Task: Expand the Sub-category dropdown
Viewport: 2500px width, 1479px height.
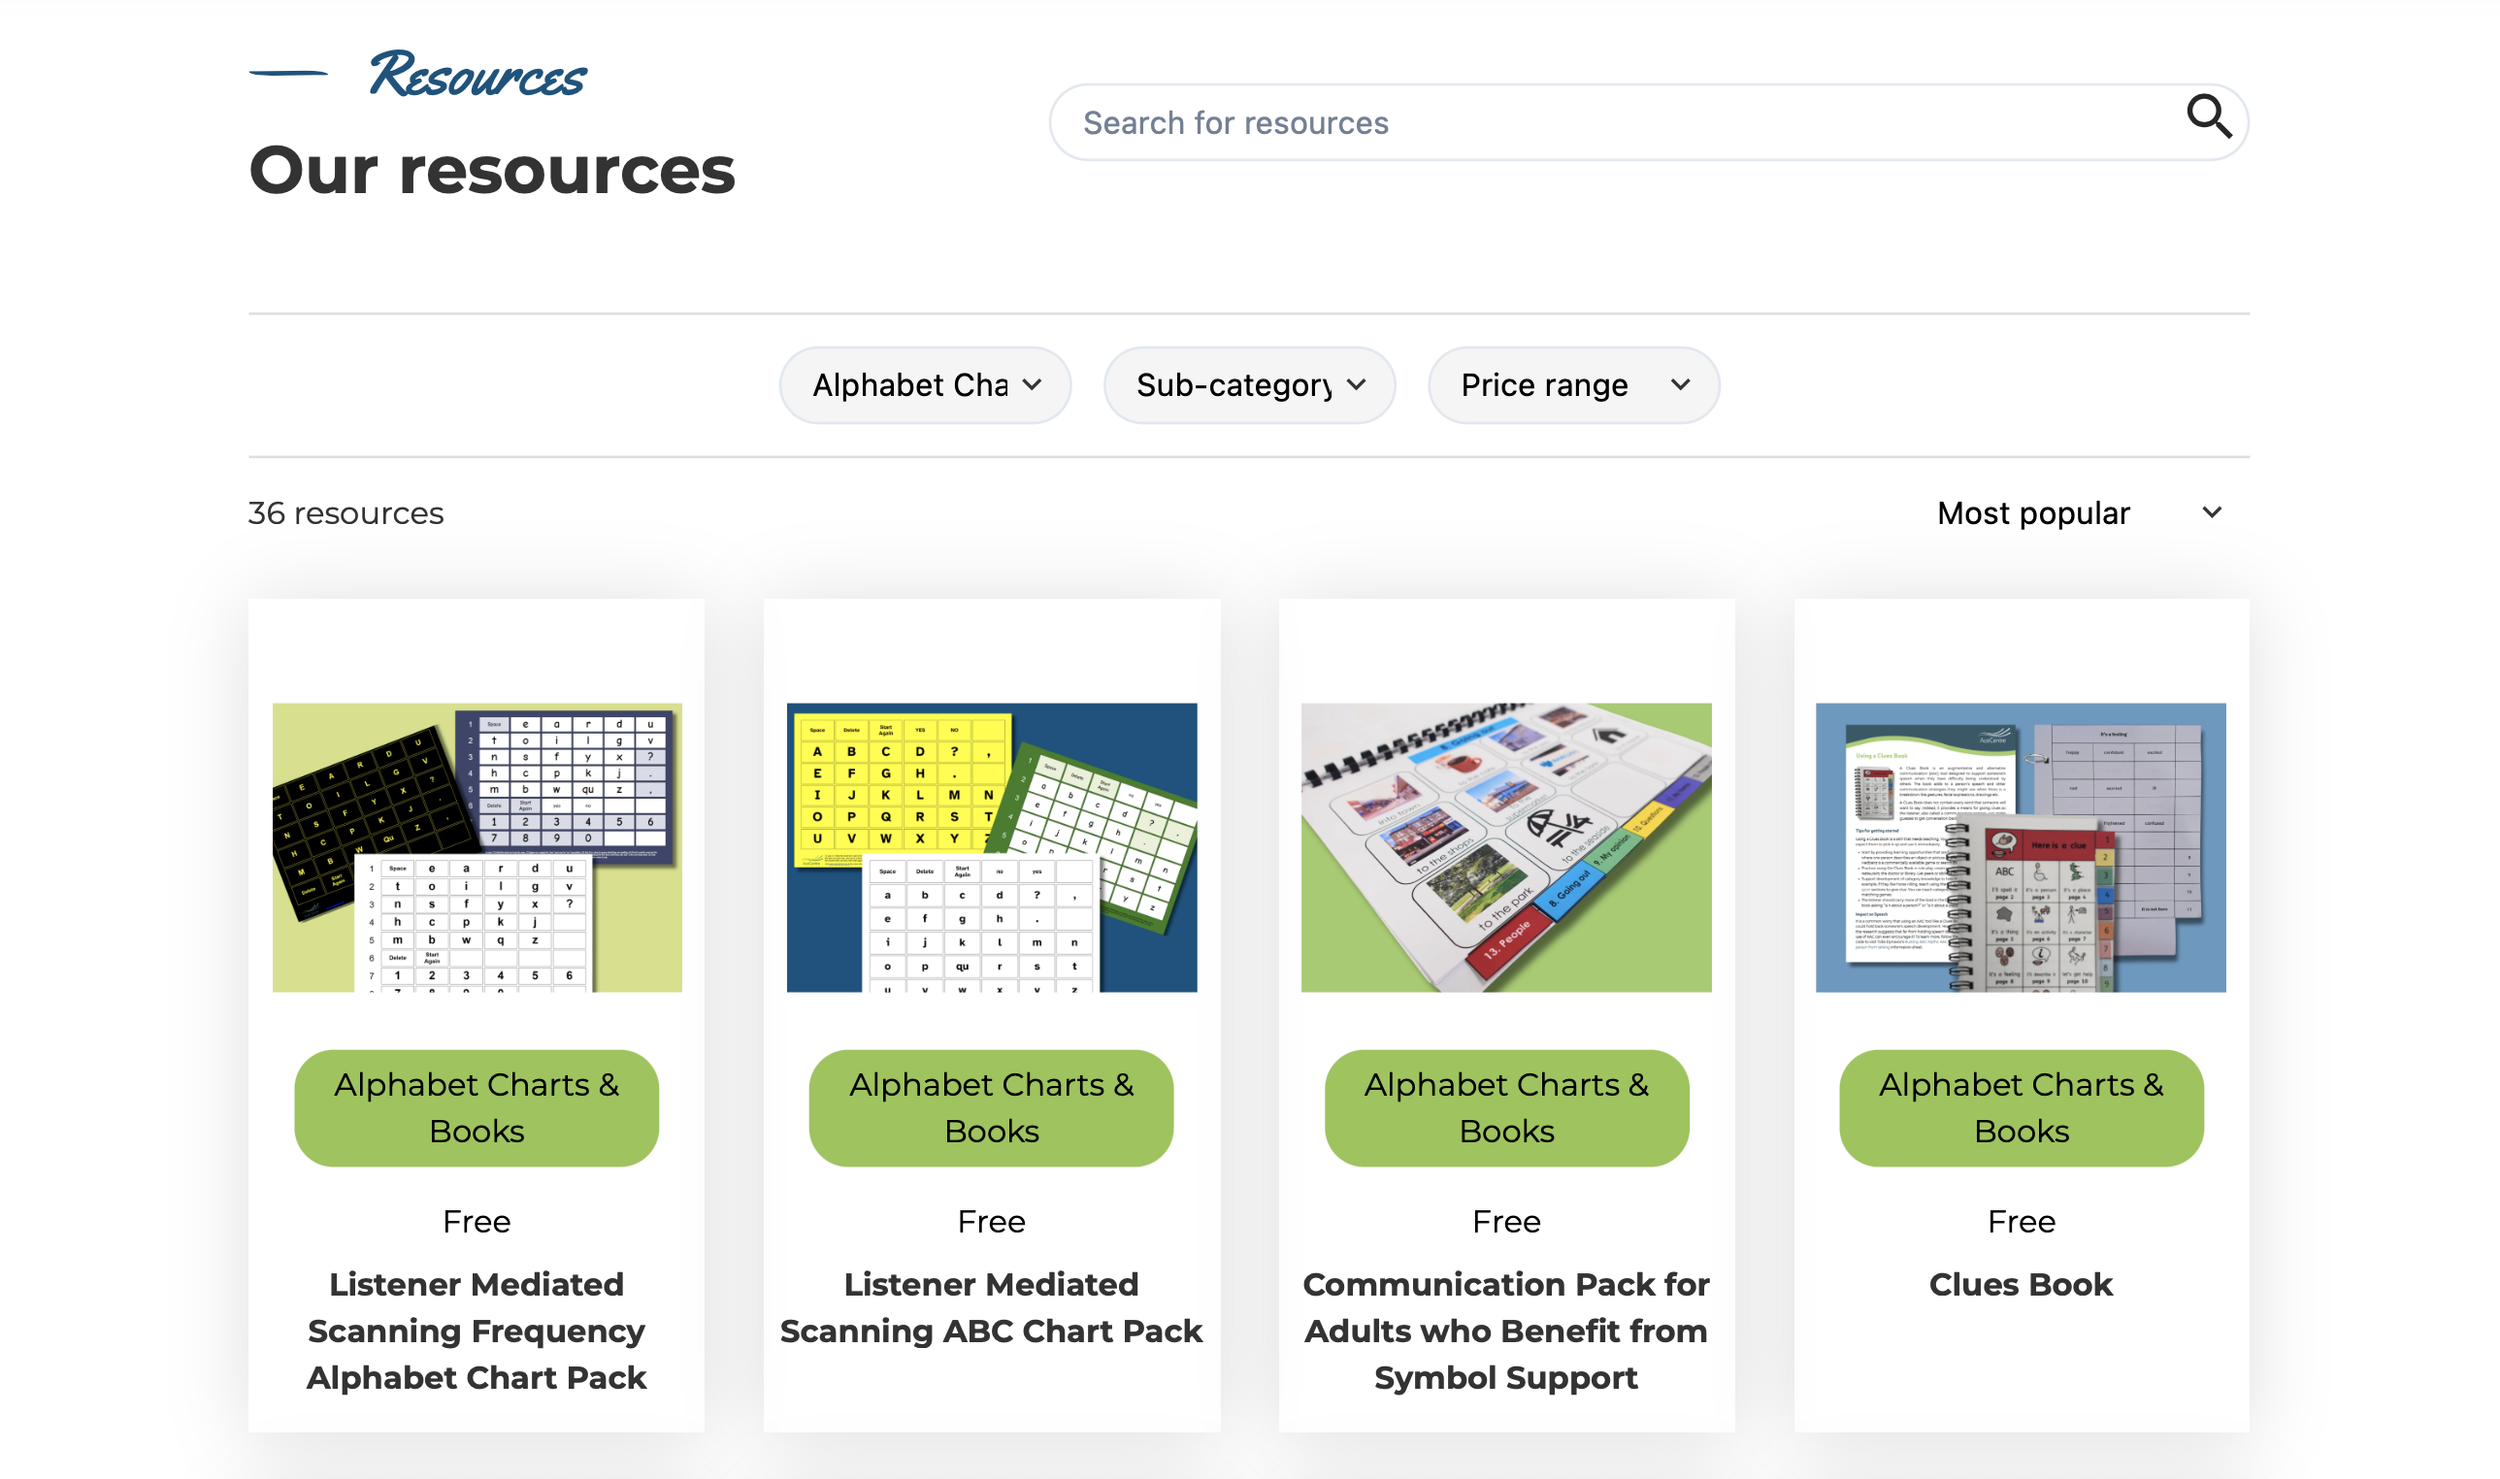Action: click(1249, 385)
